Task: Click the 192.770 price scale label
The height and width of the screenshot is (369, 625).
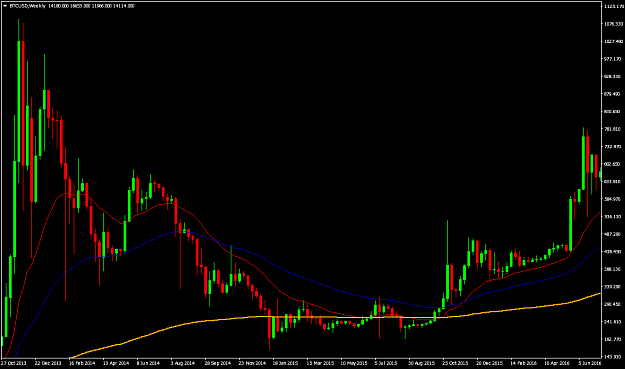Action: 613,340
